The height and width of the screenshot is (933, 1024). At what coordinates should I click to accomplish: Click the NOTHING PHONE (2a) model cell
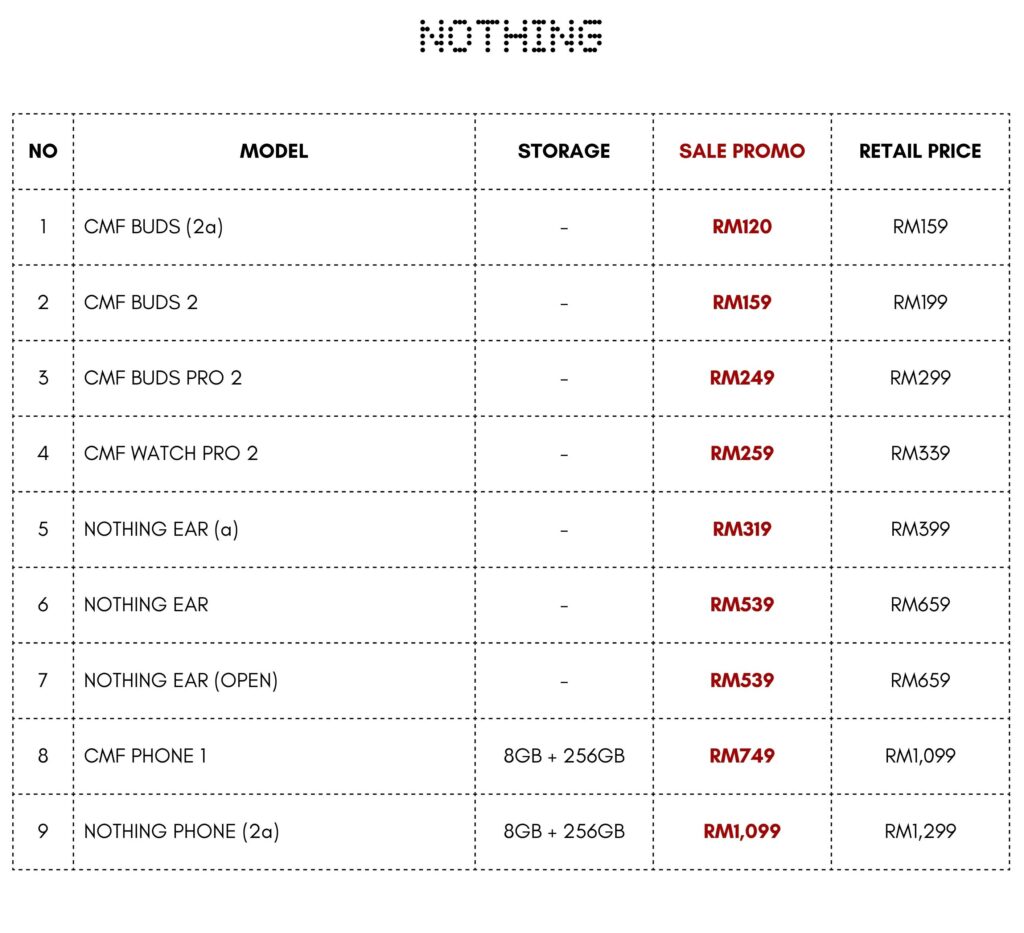(x=182, y=831)
